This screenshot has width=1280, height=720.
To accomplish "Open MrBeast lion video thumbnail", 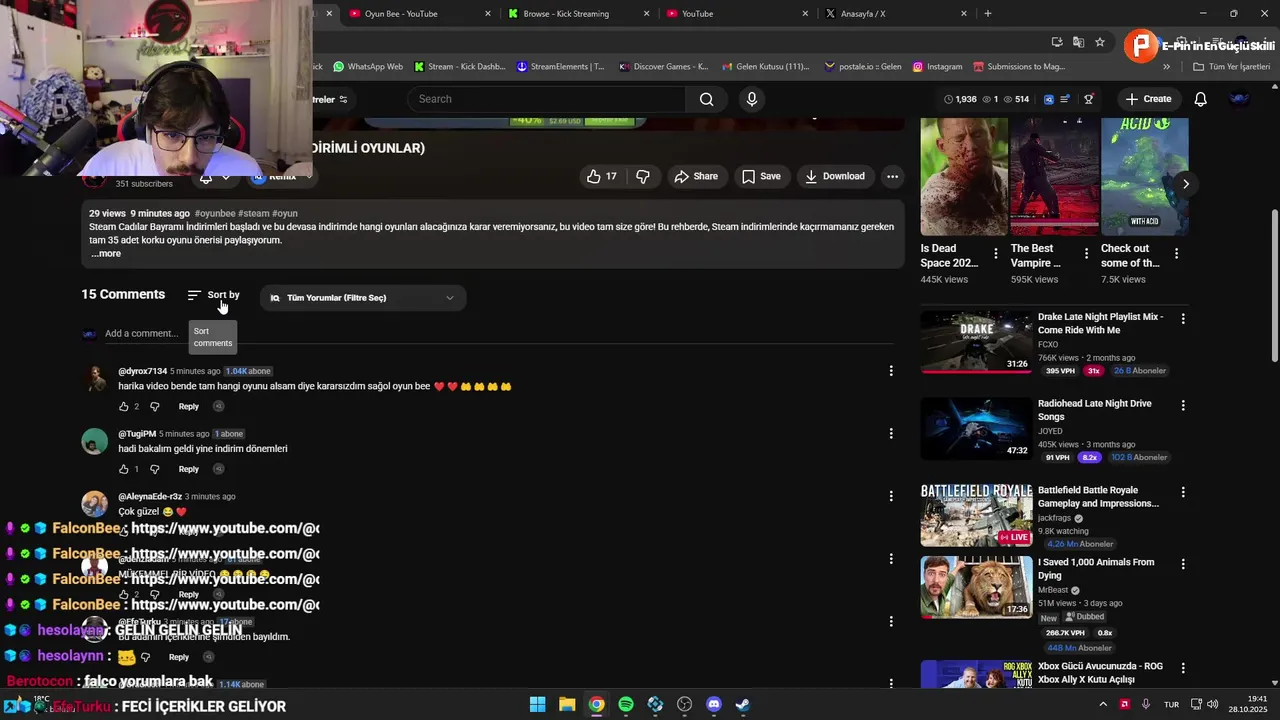I will [976, 587].
